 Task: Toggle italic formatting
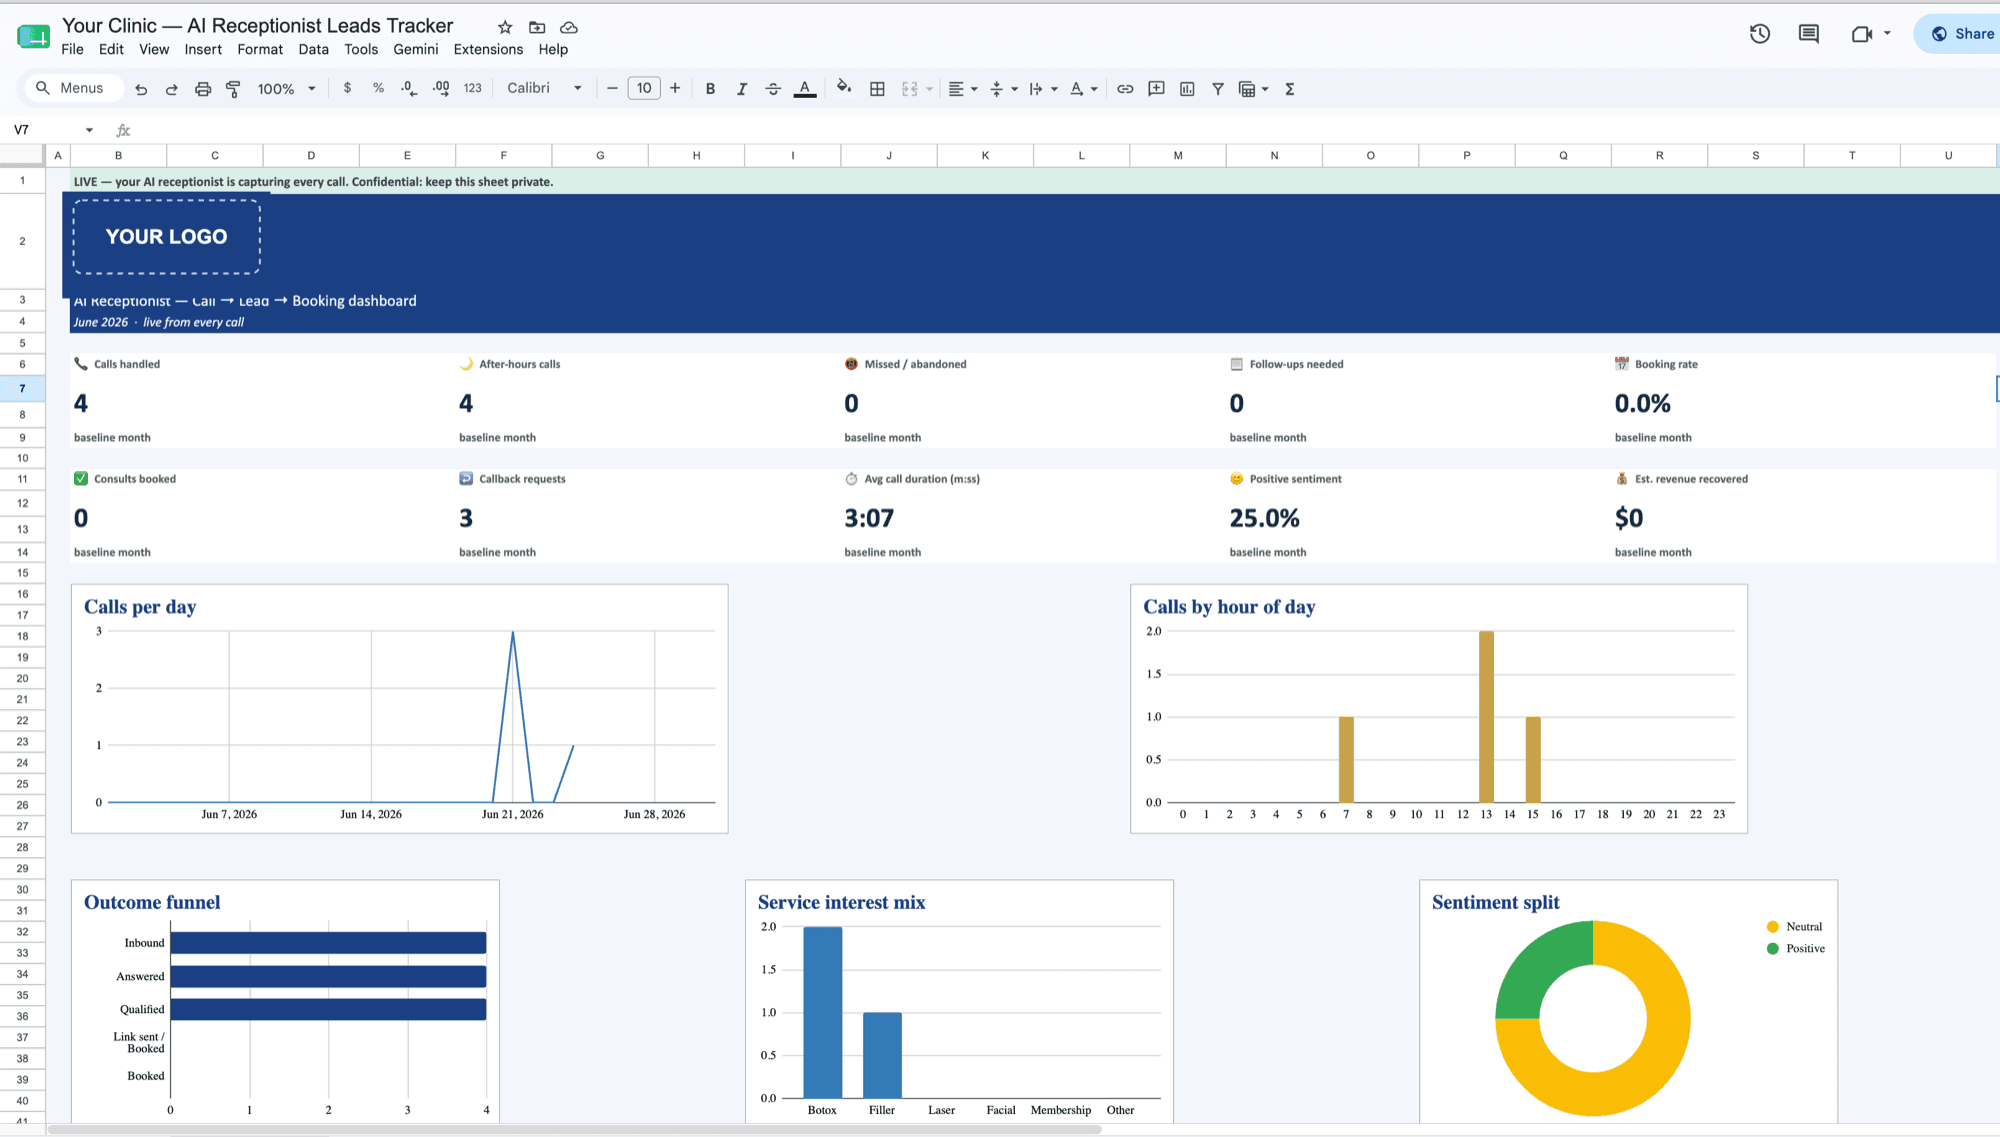(741, 89)
